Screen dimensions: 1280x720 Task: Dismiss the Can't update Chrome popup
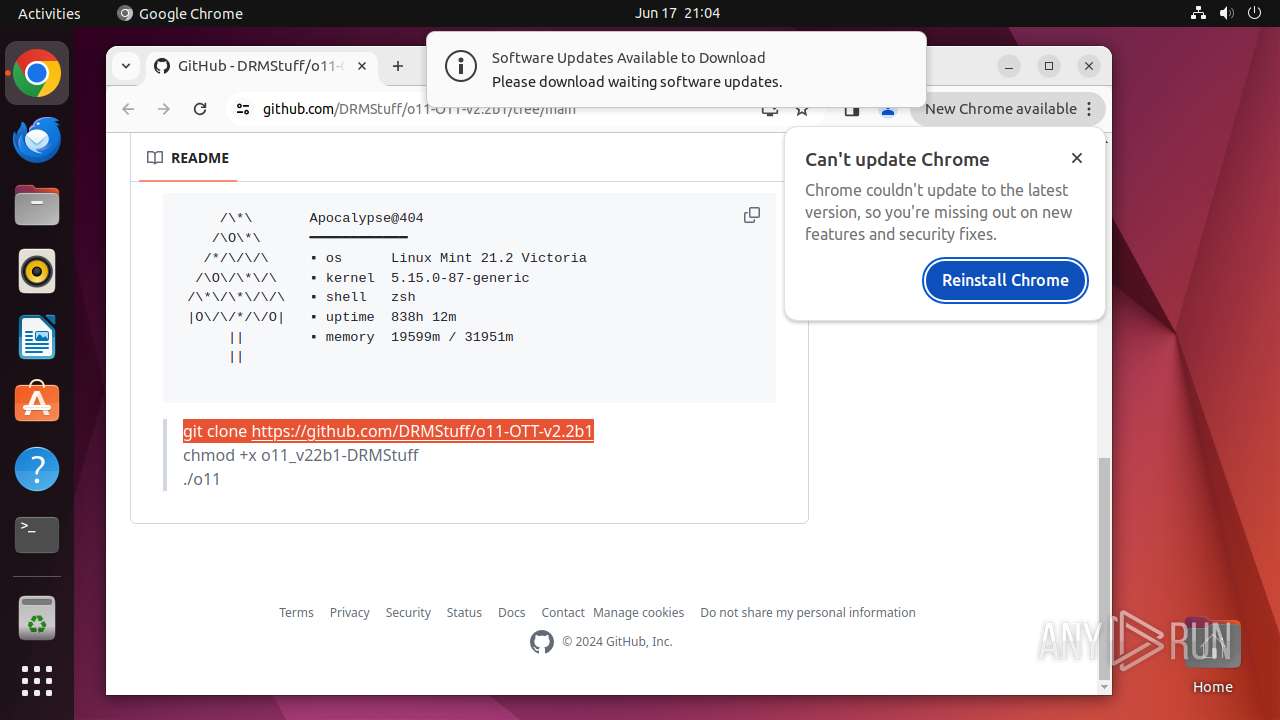pos(1077,158)
